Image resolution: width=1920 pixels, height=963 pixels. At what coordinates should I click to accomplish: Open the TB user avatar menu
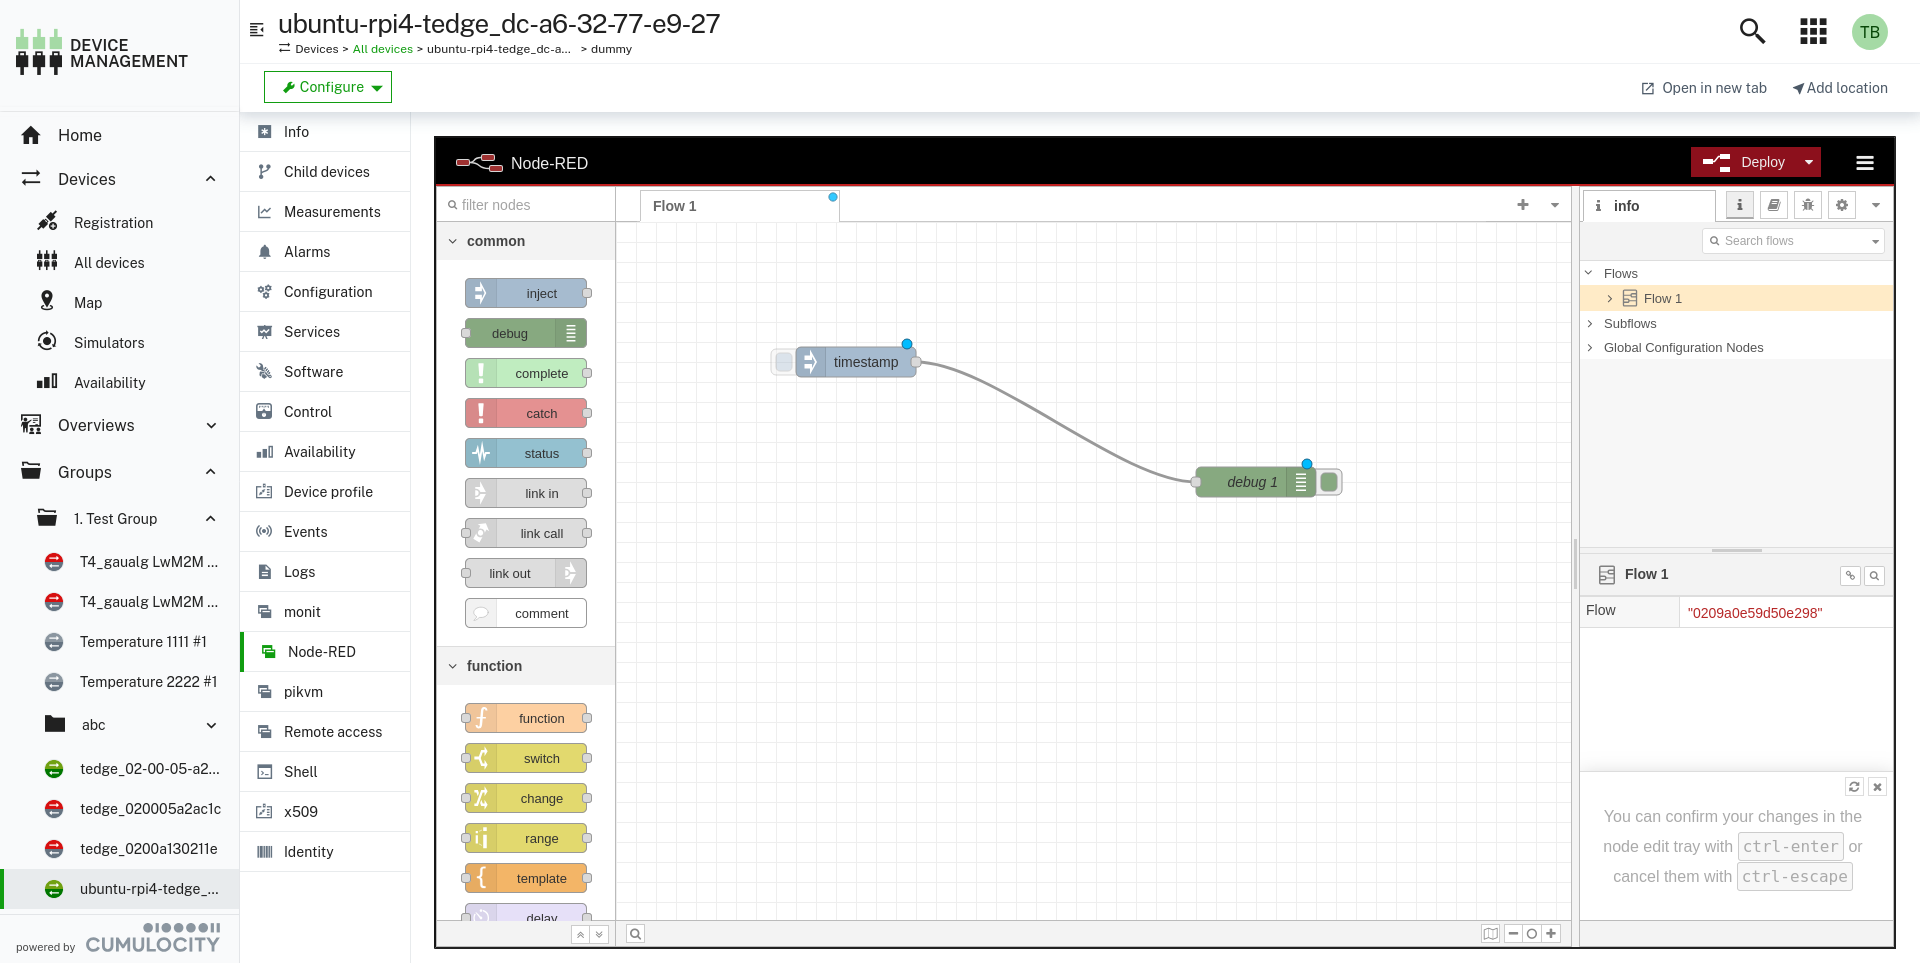coord(1869,32)
